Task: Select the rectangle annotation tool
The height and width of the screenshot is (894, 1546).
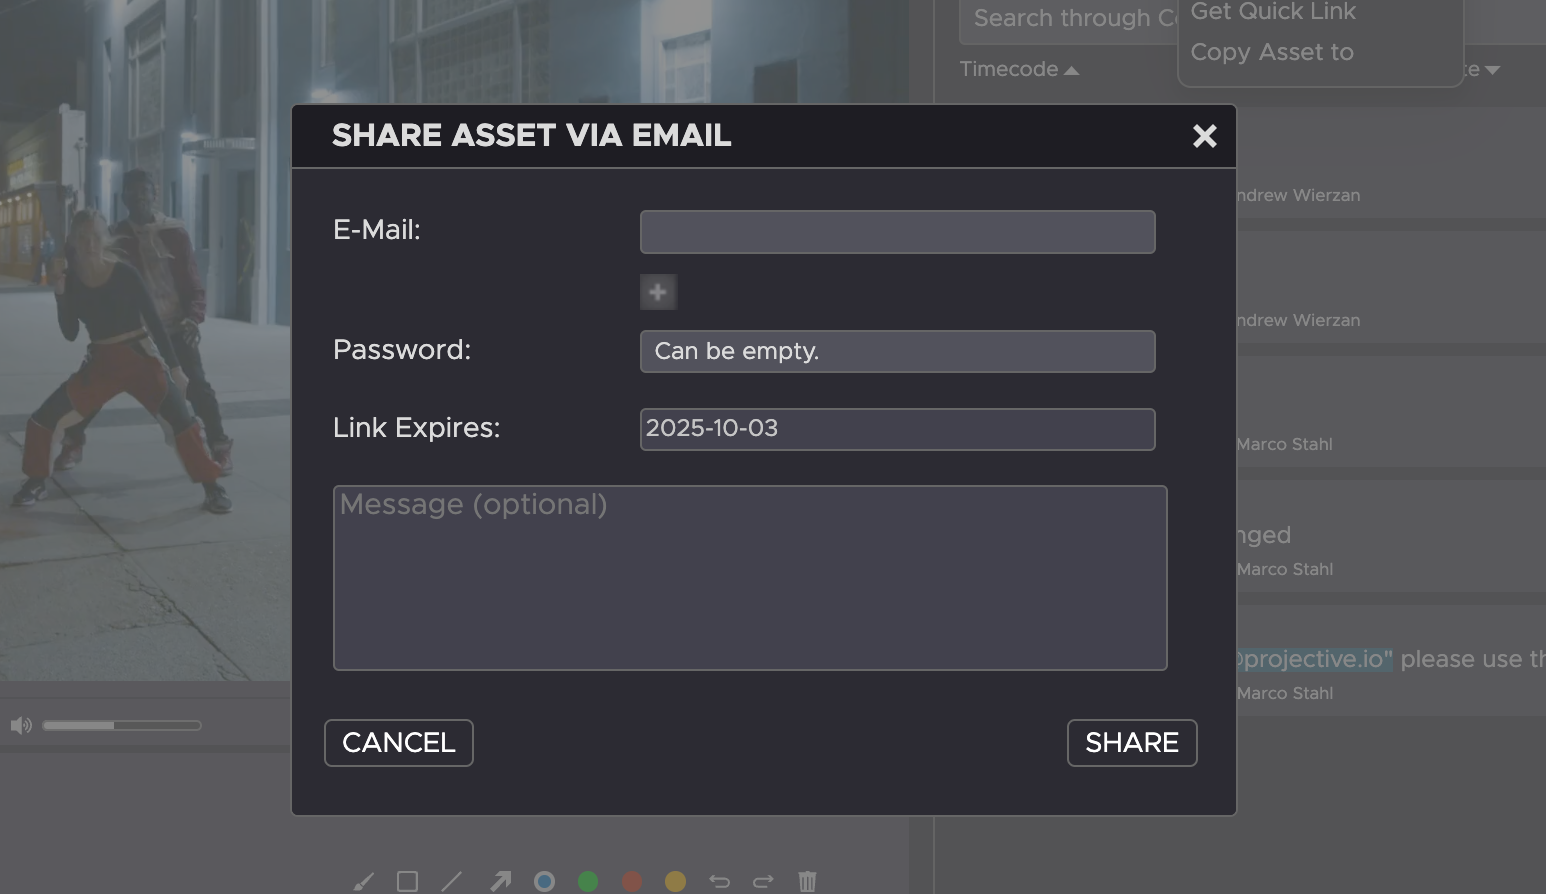Action: [x=407, y=881]
